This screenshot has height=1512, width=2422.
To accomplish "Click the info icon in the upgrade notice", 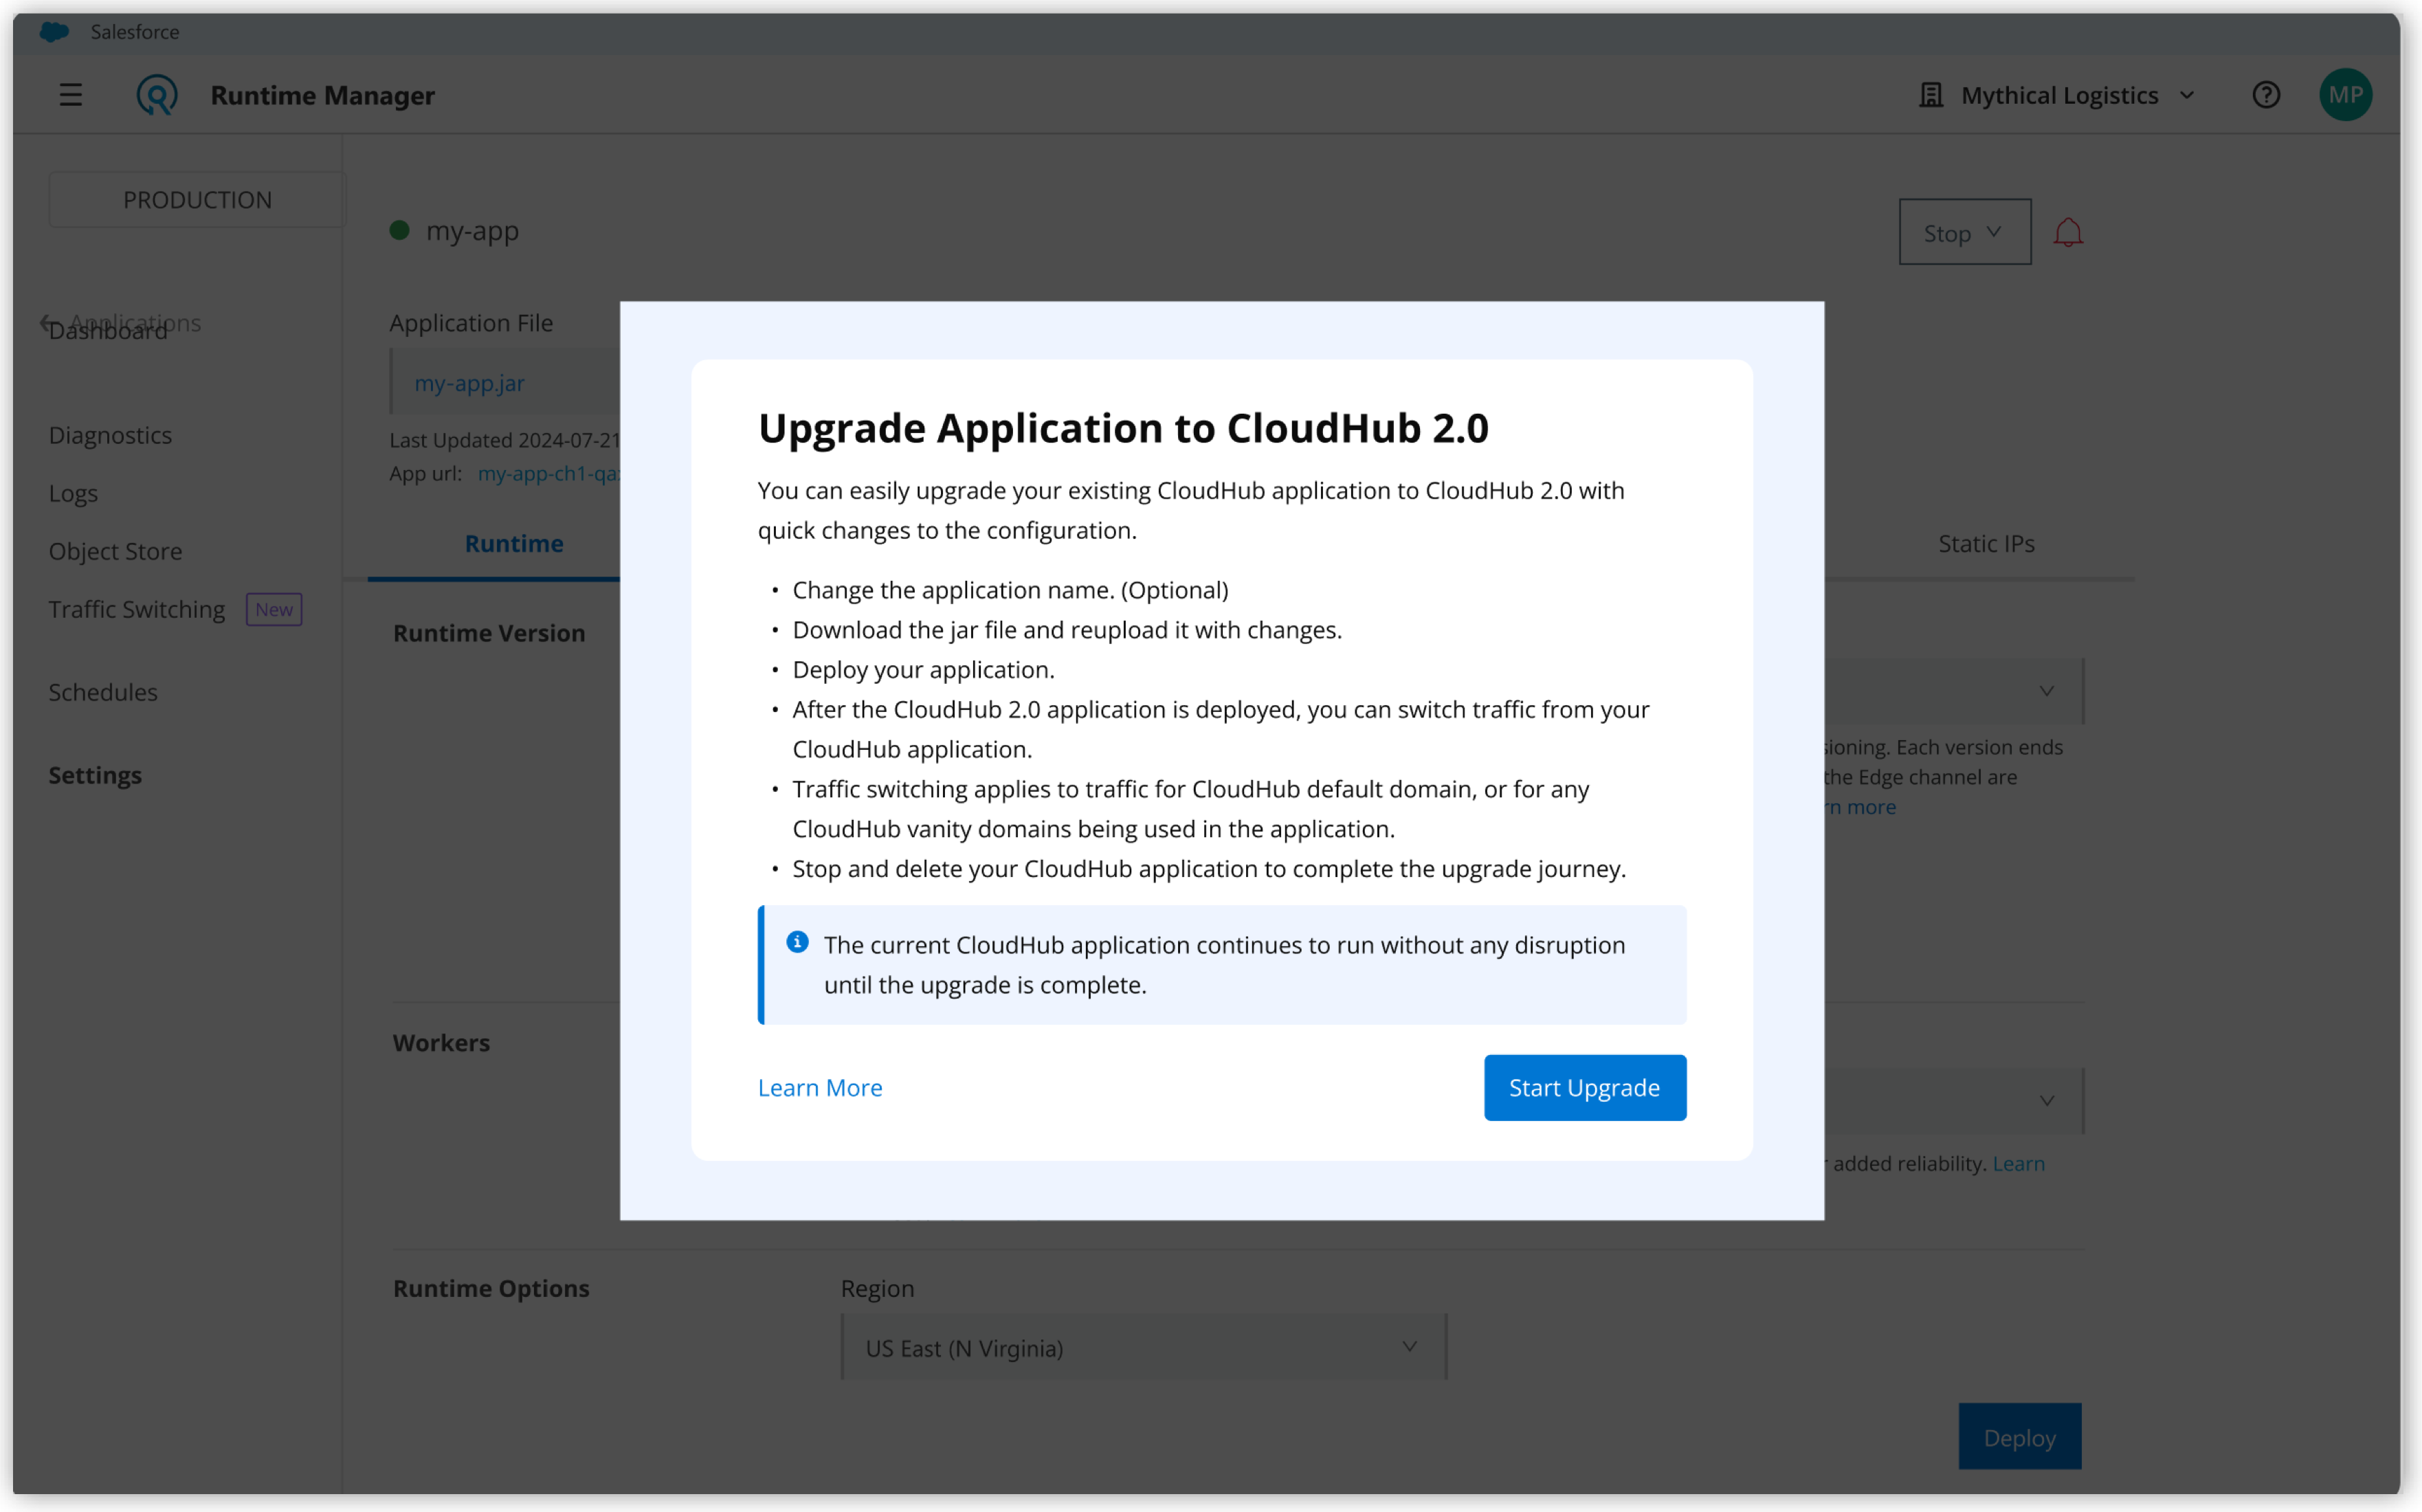I will coord(797,941).
